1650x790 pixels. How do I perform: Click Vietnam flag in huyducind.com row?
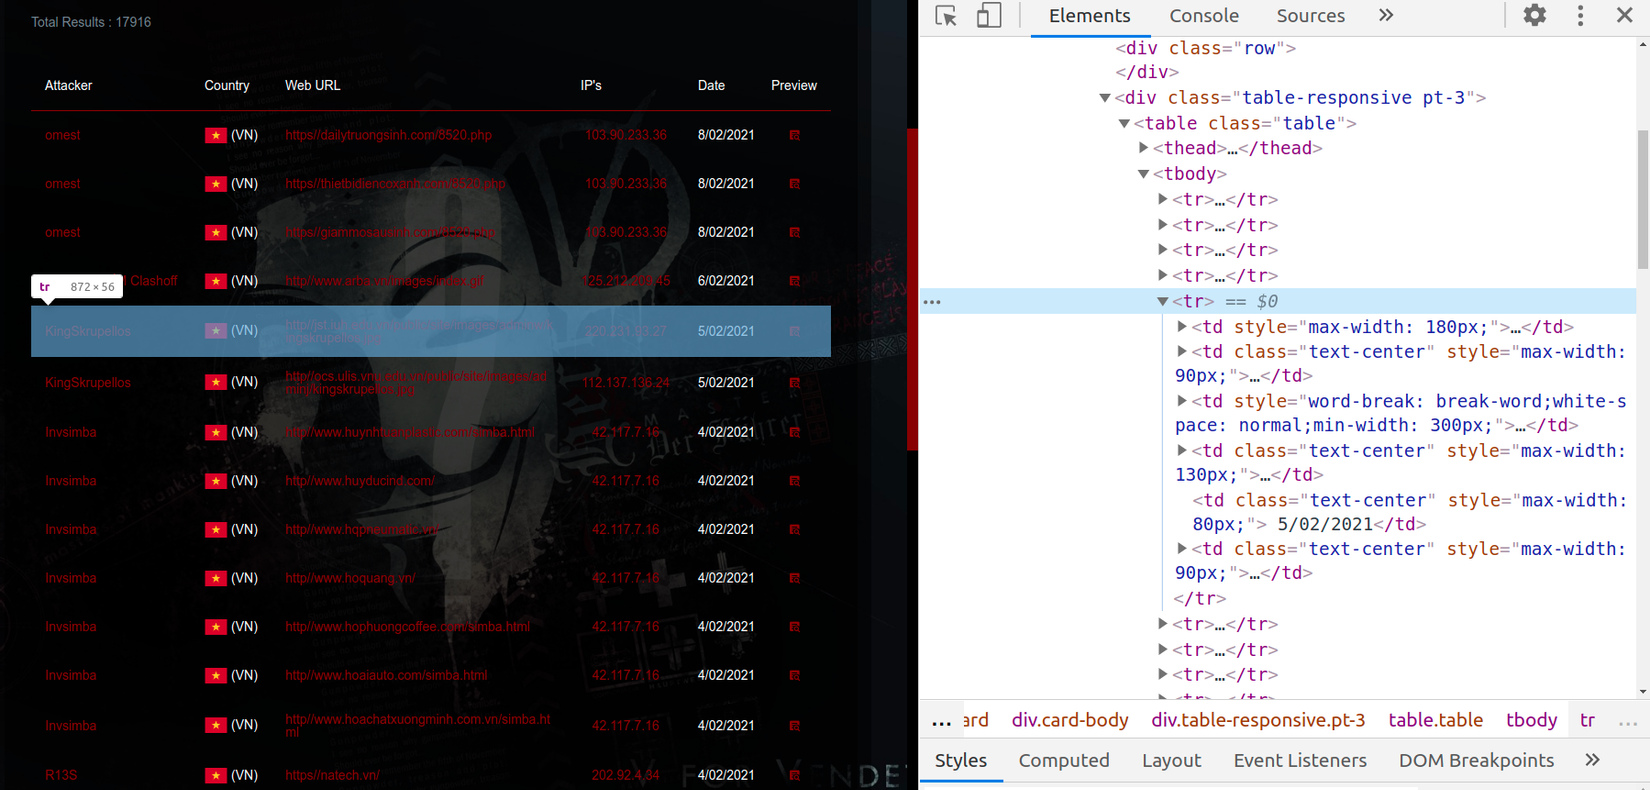[x=216, y=481]
